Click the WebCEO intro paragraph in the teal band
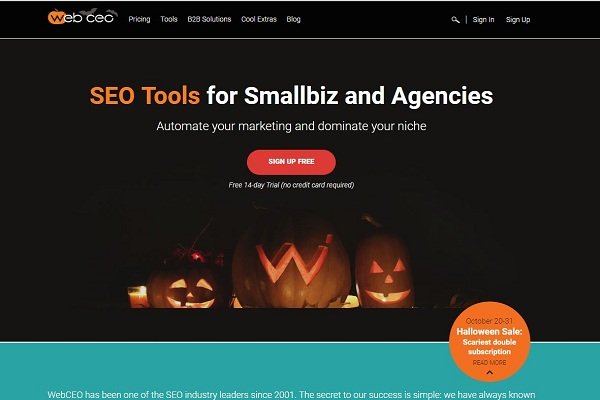This screenshot has height=400, width=600. click(x=291, y=395)
